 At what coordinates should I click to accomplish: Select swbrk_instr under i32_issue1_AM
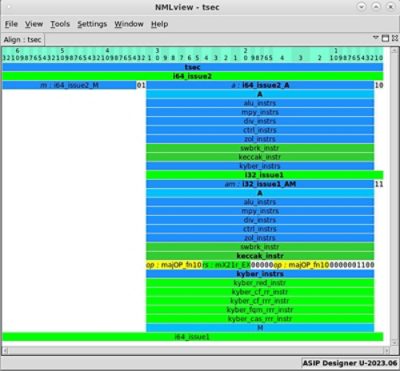click(260, 247)
